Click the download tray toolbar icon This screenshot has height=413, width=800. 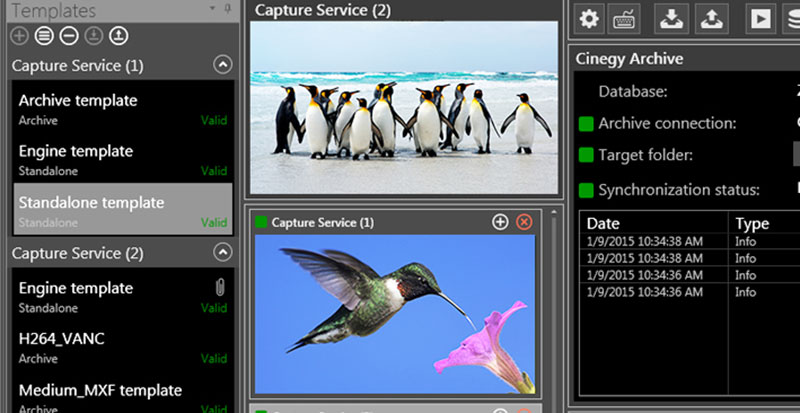671,19
